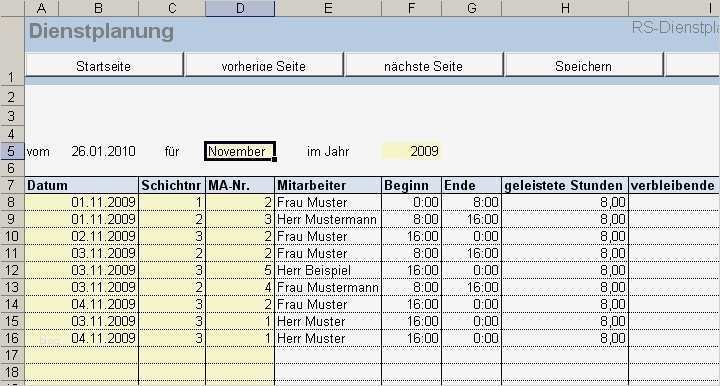Click the Ende heading cell
Viewport: 720px width, 386px height.
point(471,185)
